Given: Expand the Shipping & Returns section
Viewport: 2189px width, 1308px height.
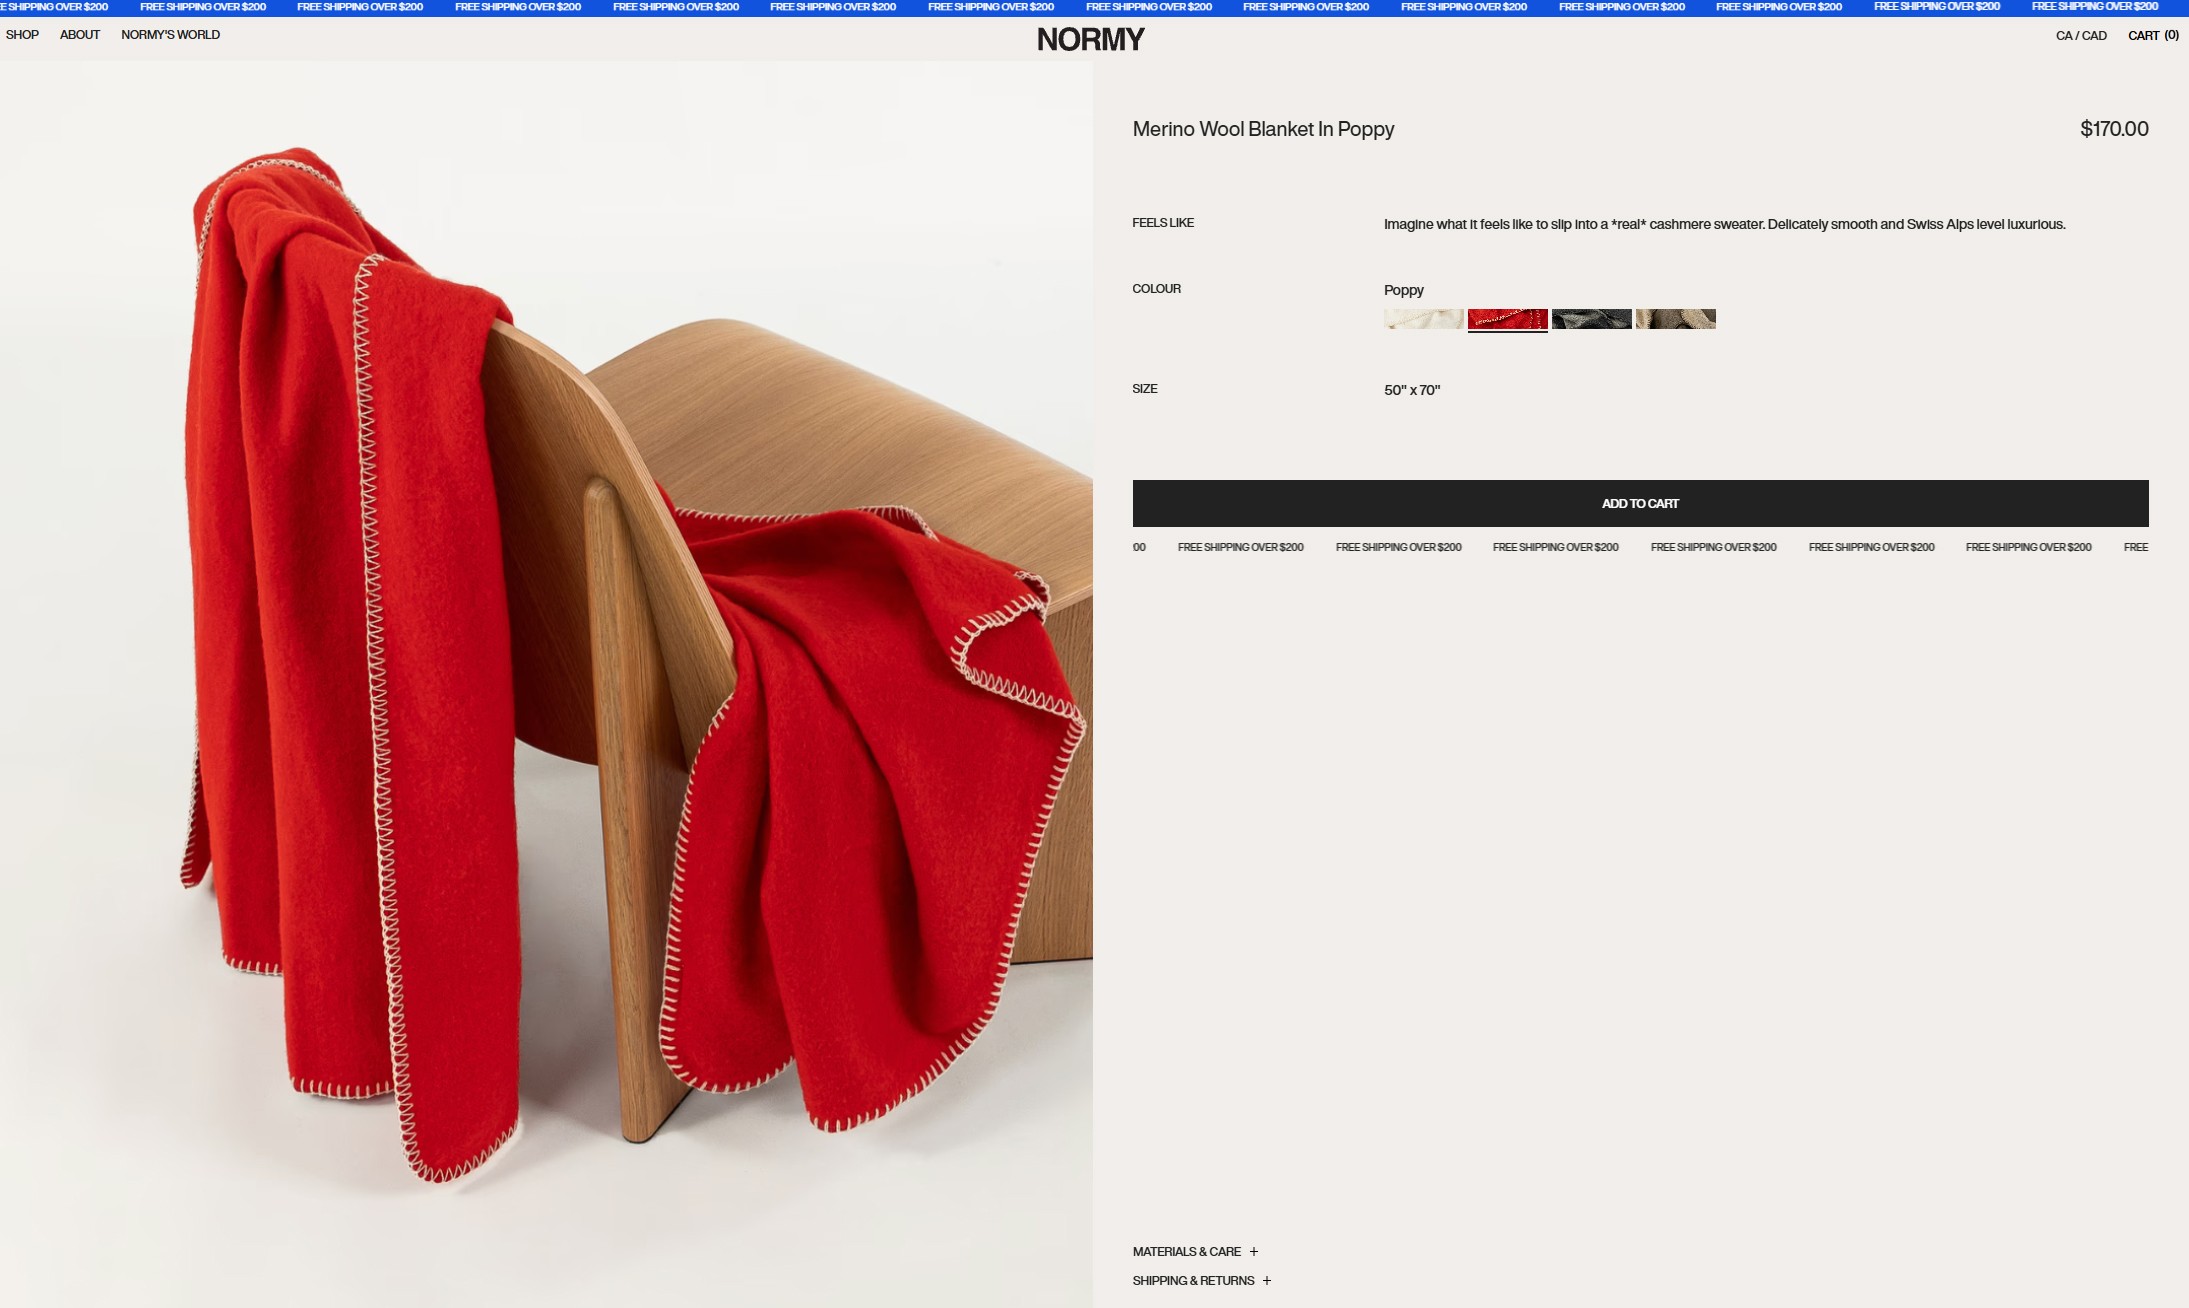Looking at the screenshot, I should (x=1201, y=1281).
